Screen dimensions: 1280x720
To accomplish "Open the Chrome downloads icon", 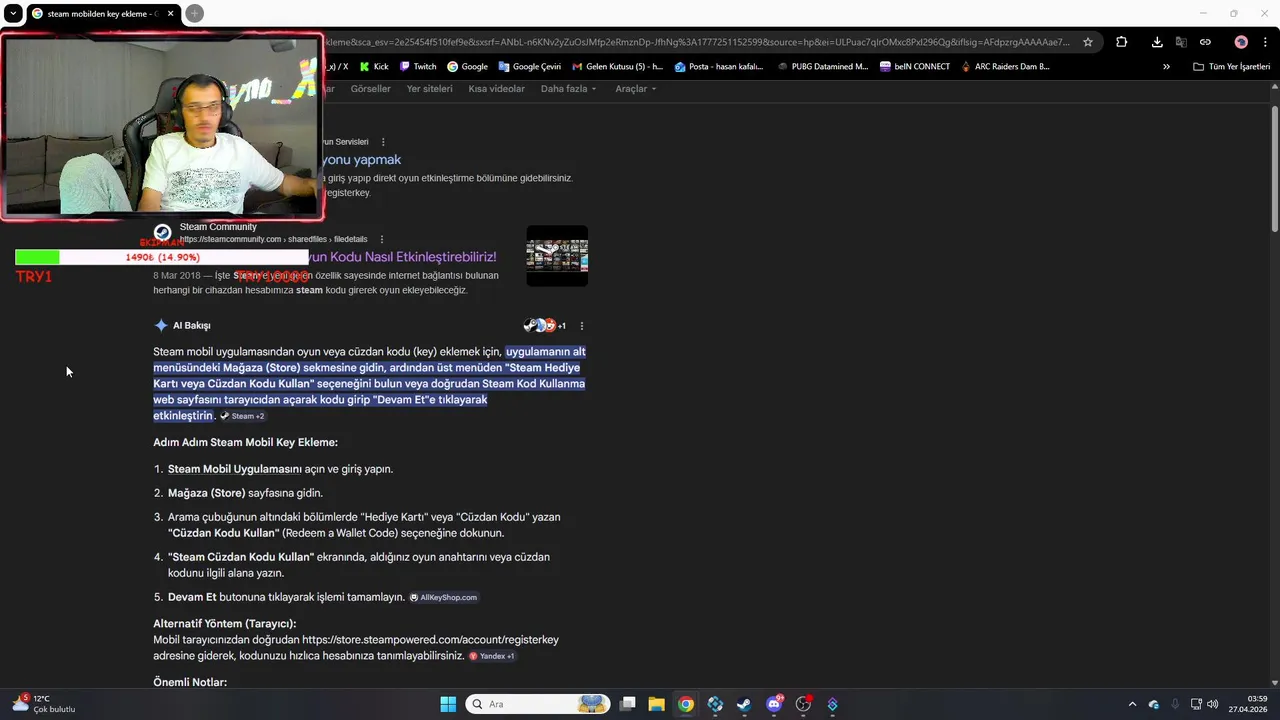I will coord(1157,42).
